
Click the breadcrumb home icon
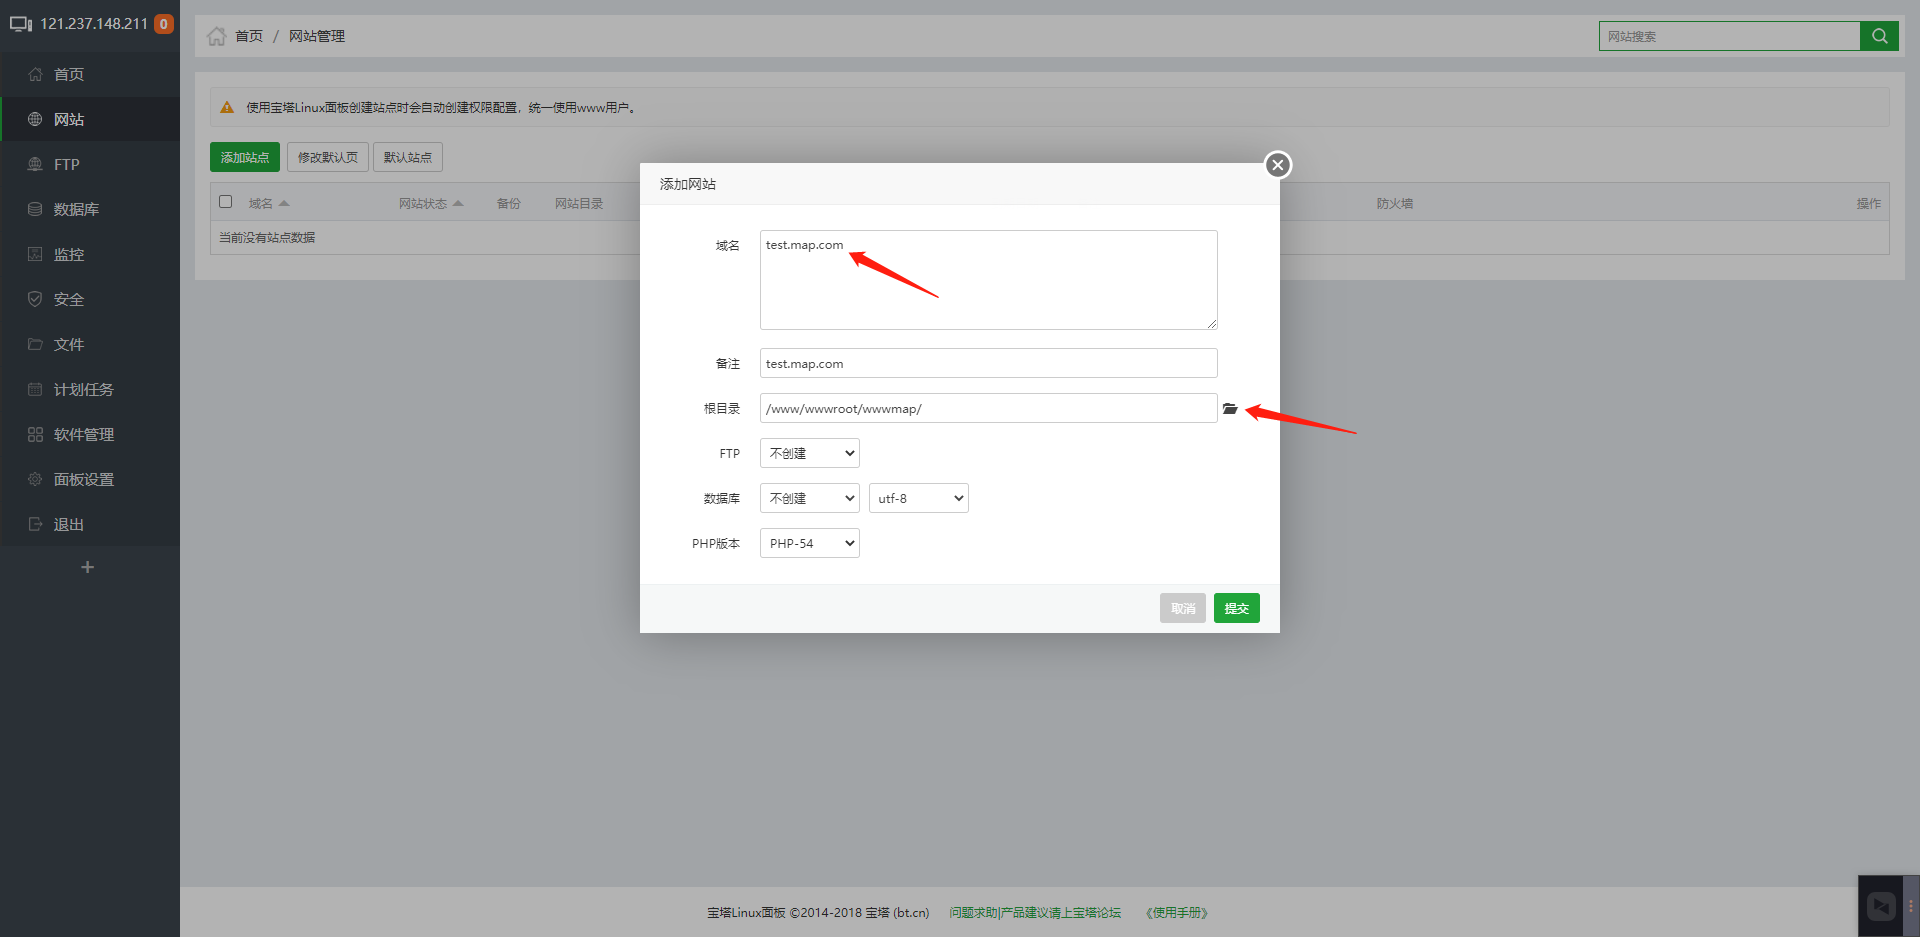(x=216, y=36)
